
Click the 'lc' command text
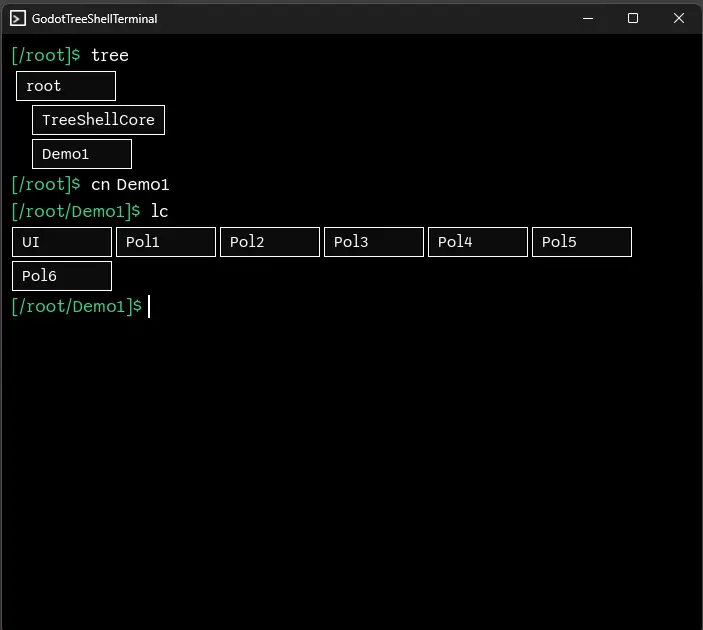click(x=159, y=211)
